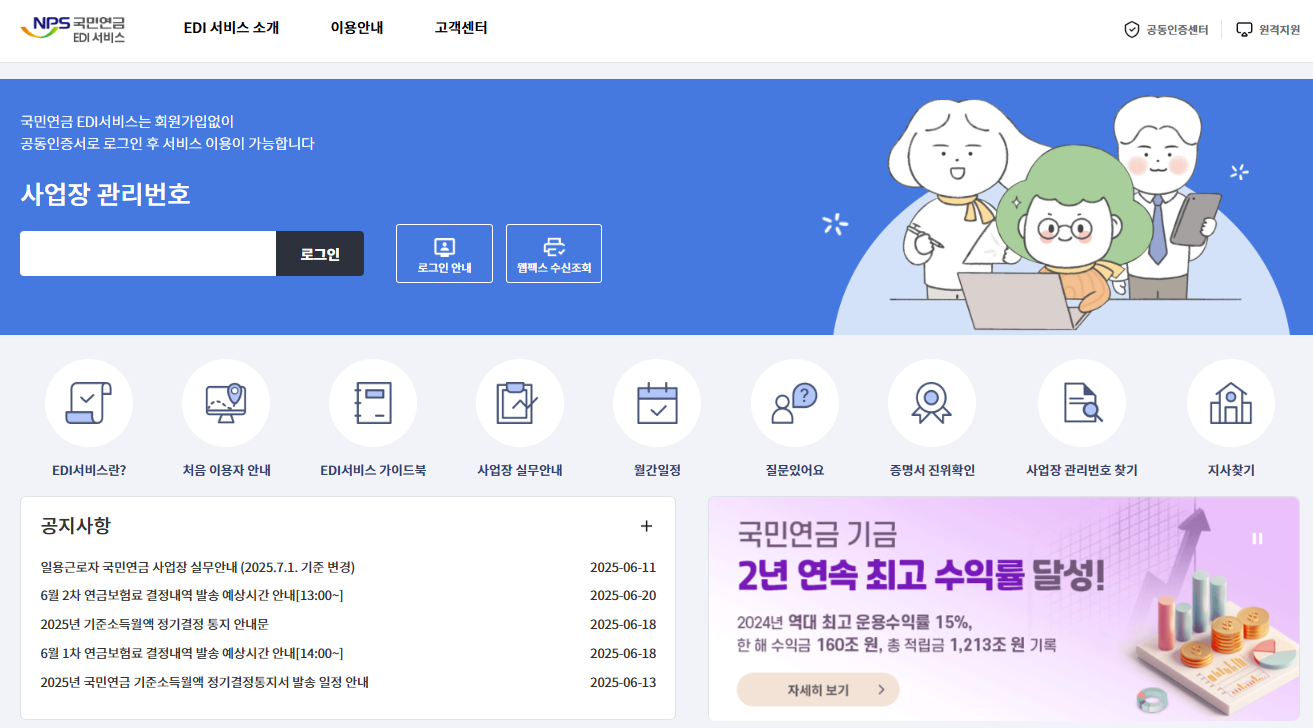The width and height of the screenshot is (1313, 728).
Task: Open the 증명서 진위확인 badge icon
Action: point(932,403)
